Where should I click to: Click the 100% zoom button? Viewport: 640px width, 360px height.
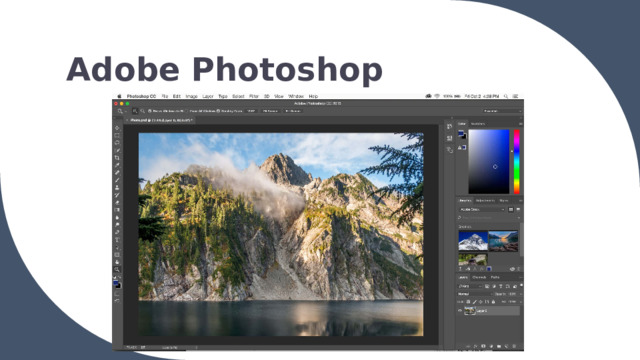[x=251, y=111]
